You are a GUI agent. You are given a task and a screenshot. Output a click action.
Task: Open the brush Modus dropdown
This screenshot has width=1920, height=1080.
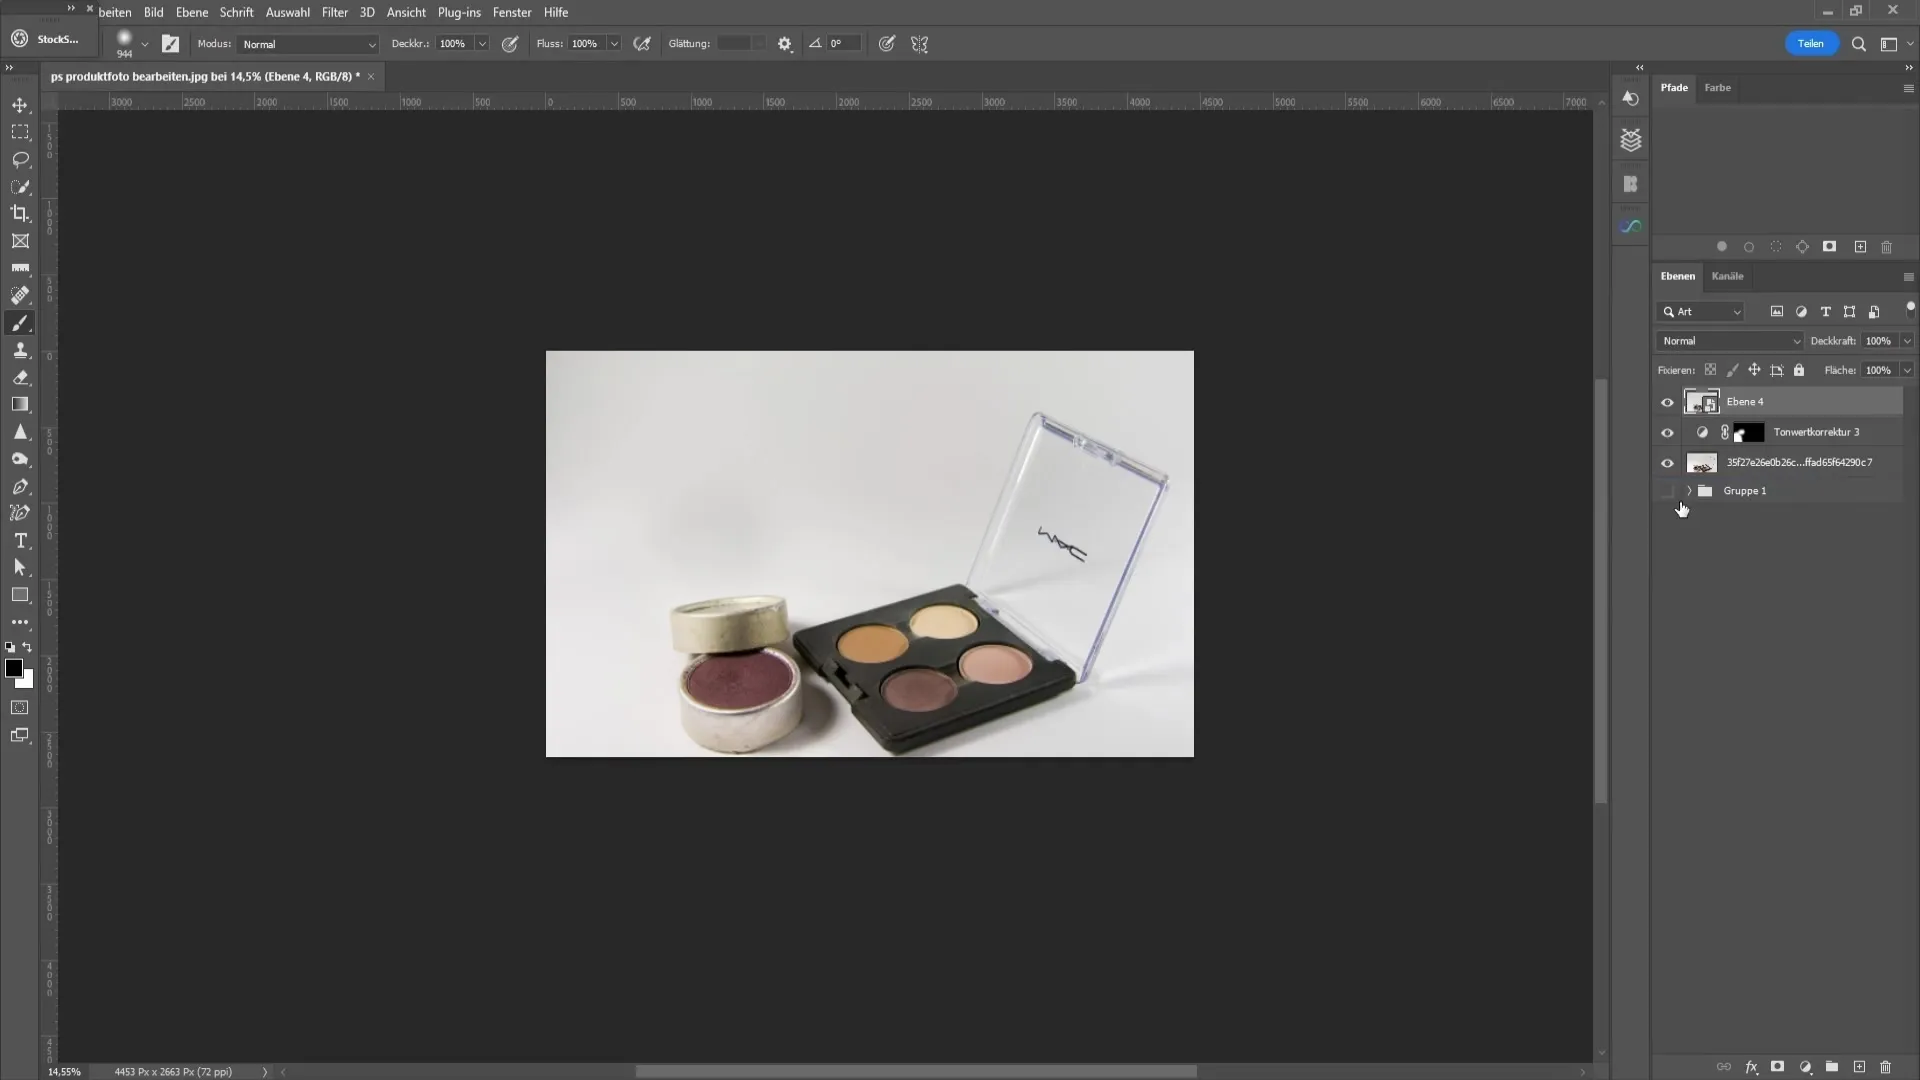point(308,44)
